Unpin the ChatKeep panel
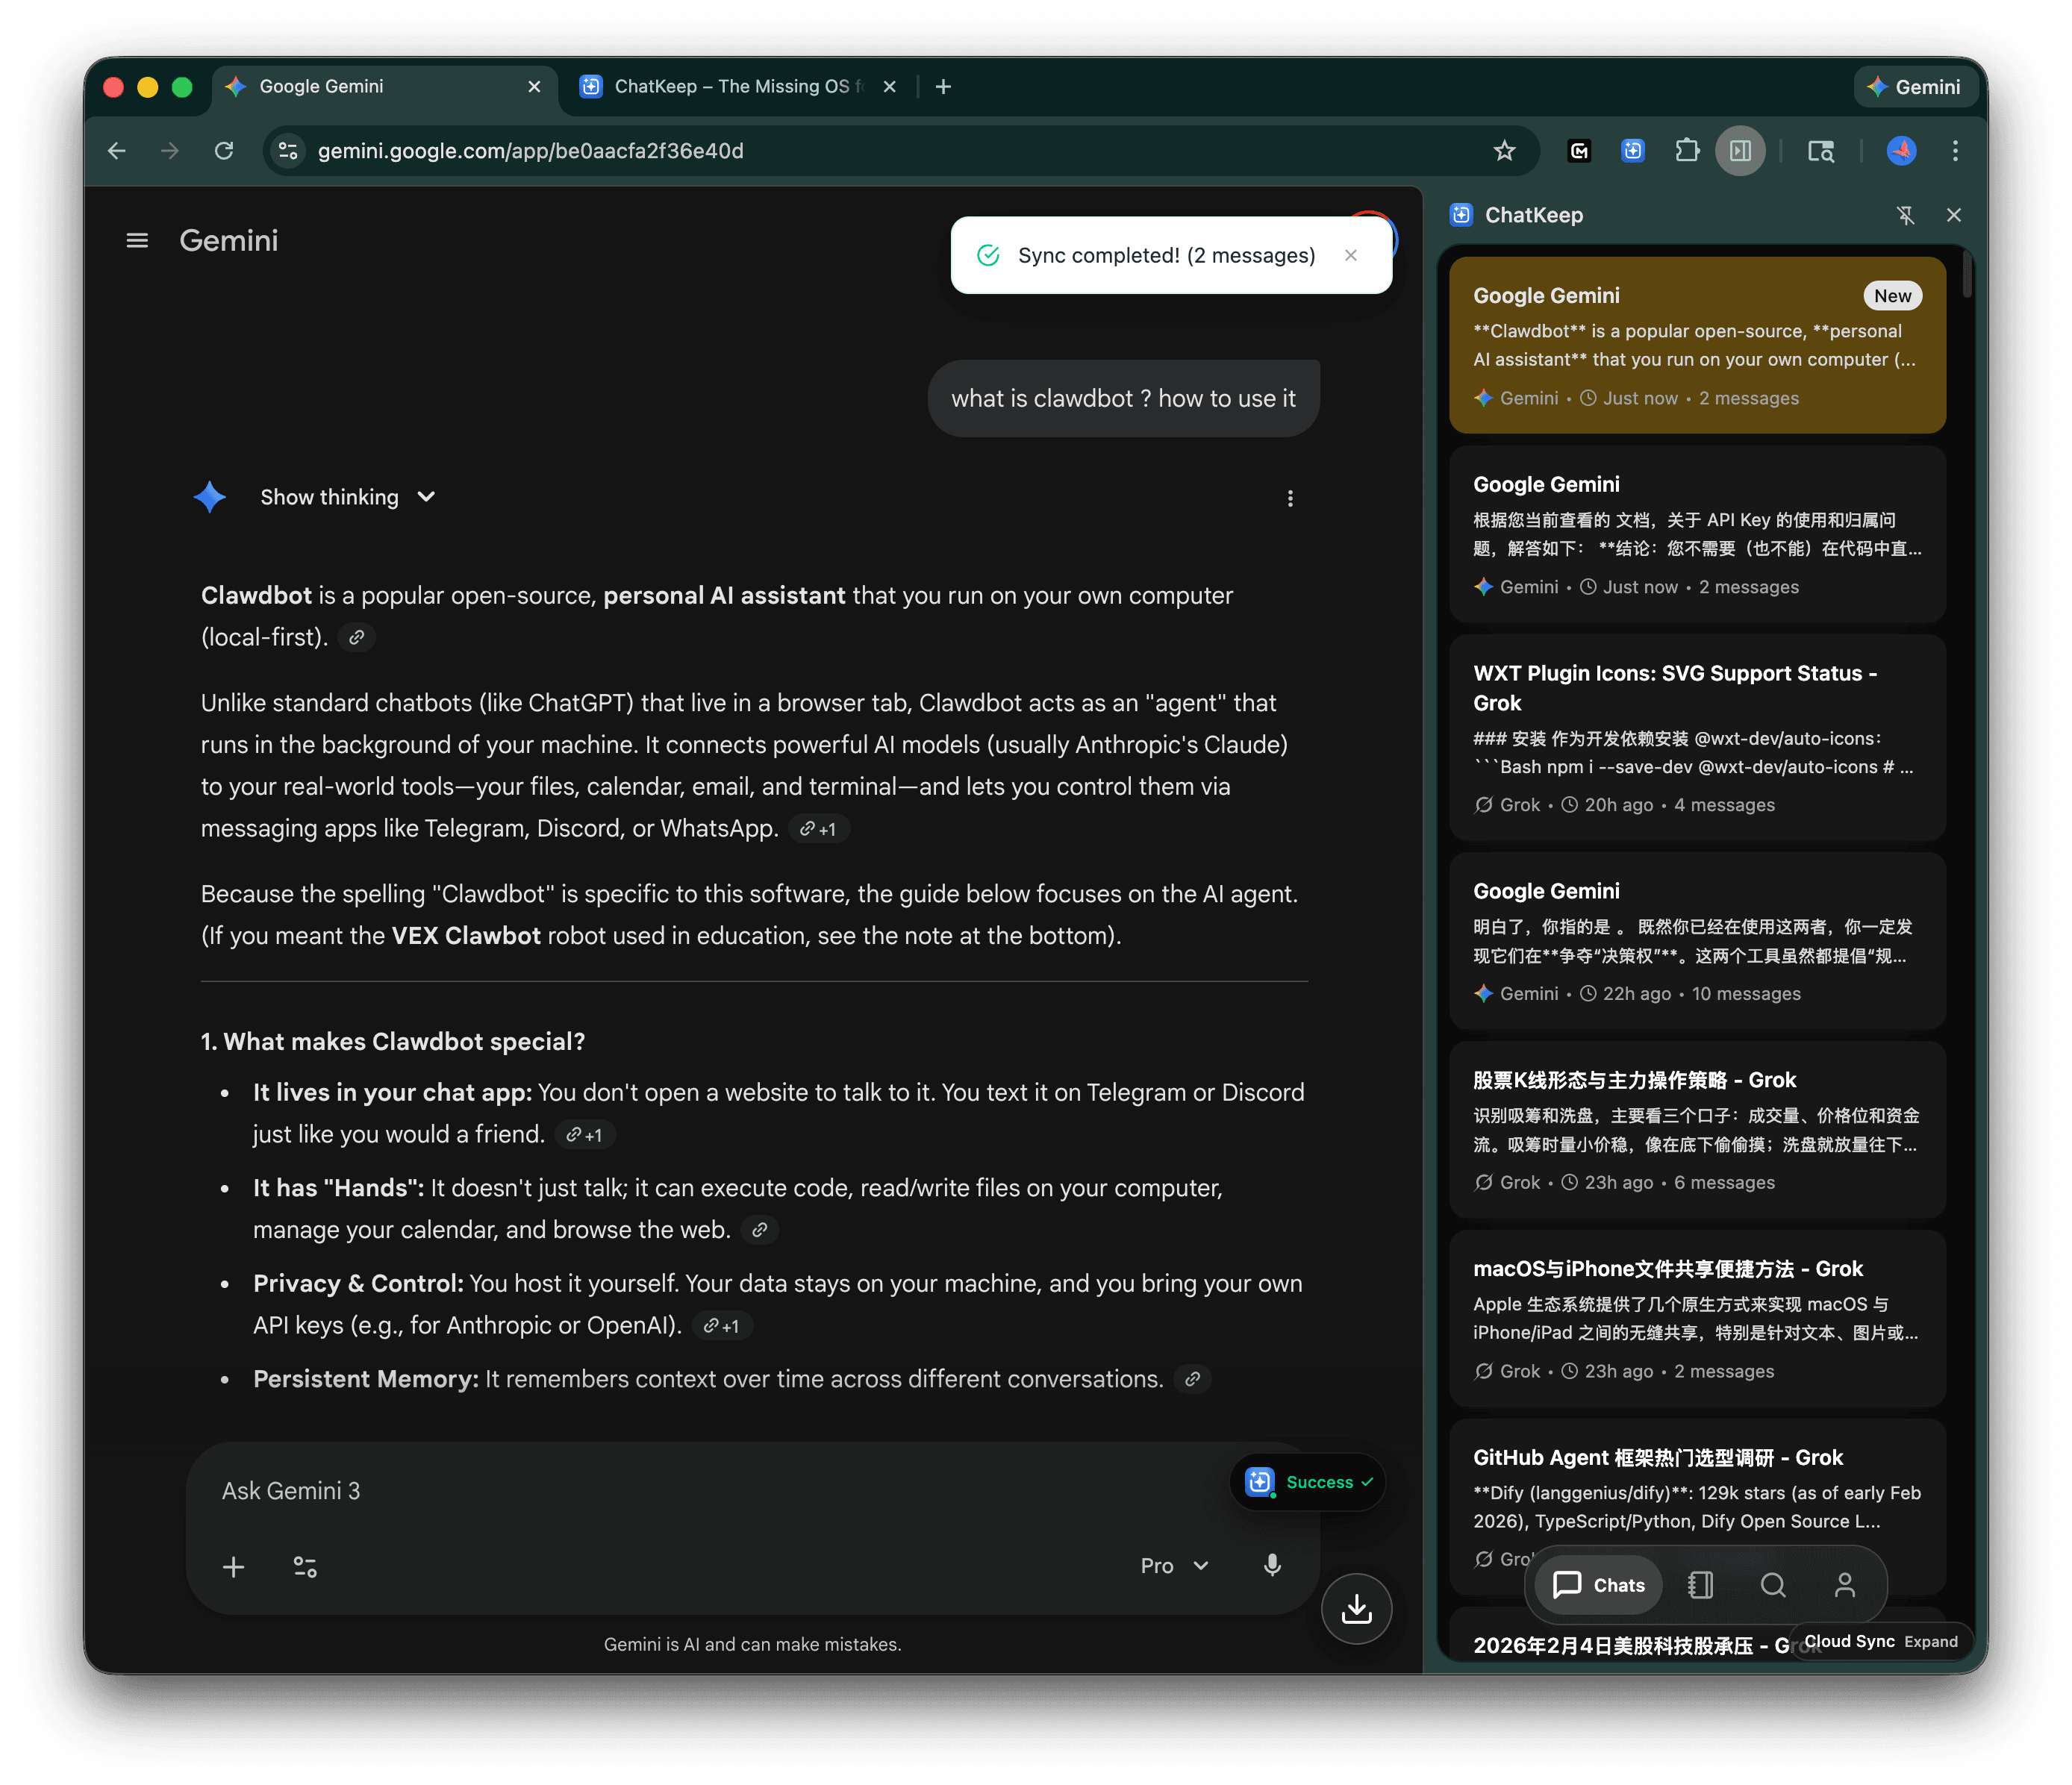 coord(1906,214)
